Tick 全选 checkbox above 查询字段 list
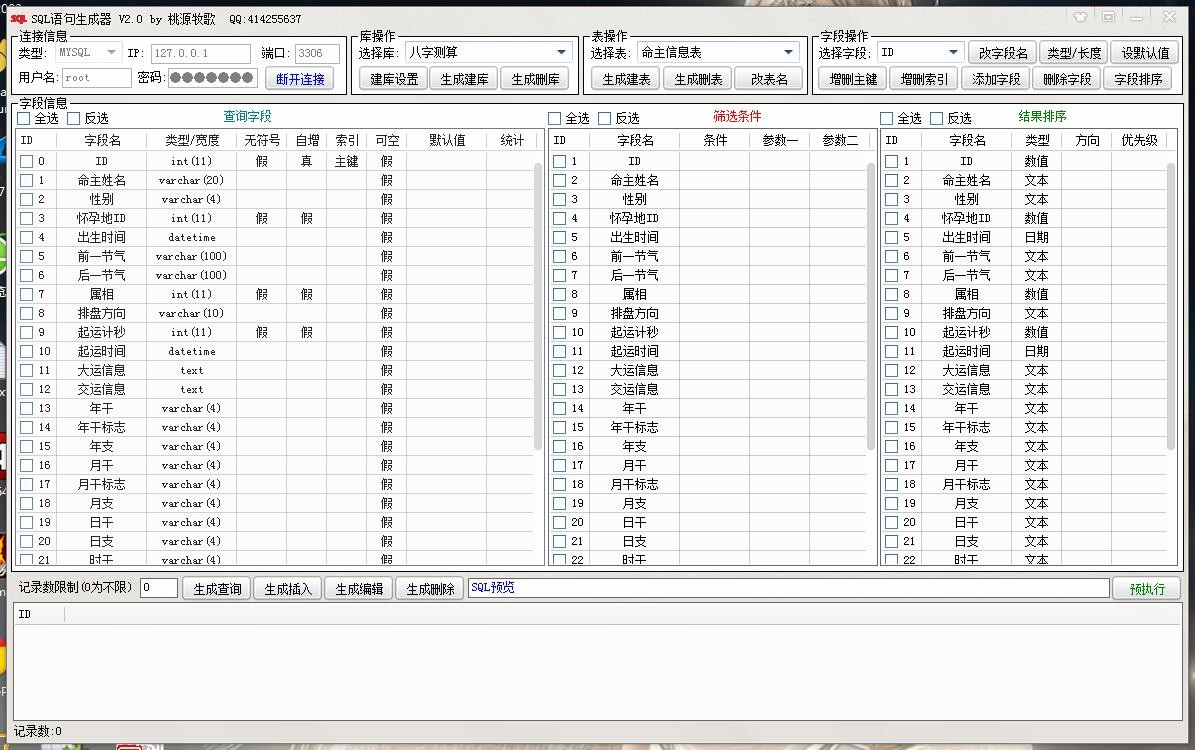The image size is (1195, 750). (x=24, y=118)
